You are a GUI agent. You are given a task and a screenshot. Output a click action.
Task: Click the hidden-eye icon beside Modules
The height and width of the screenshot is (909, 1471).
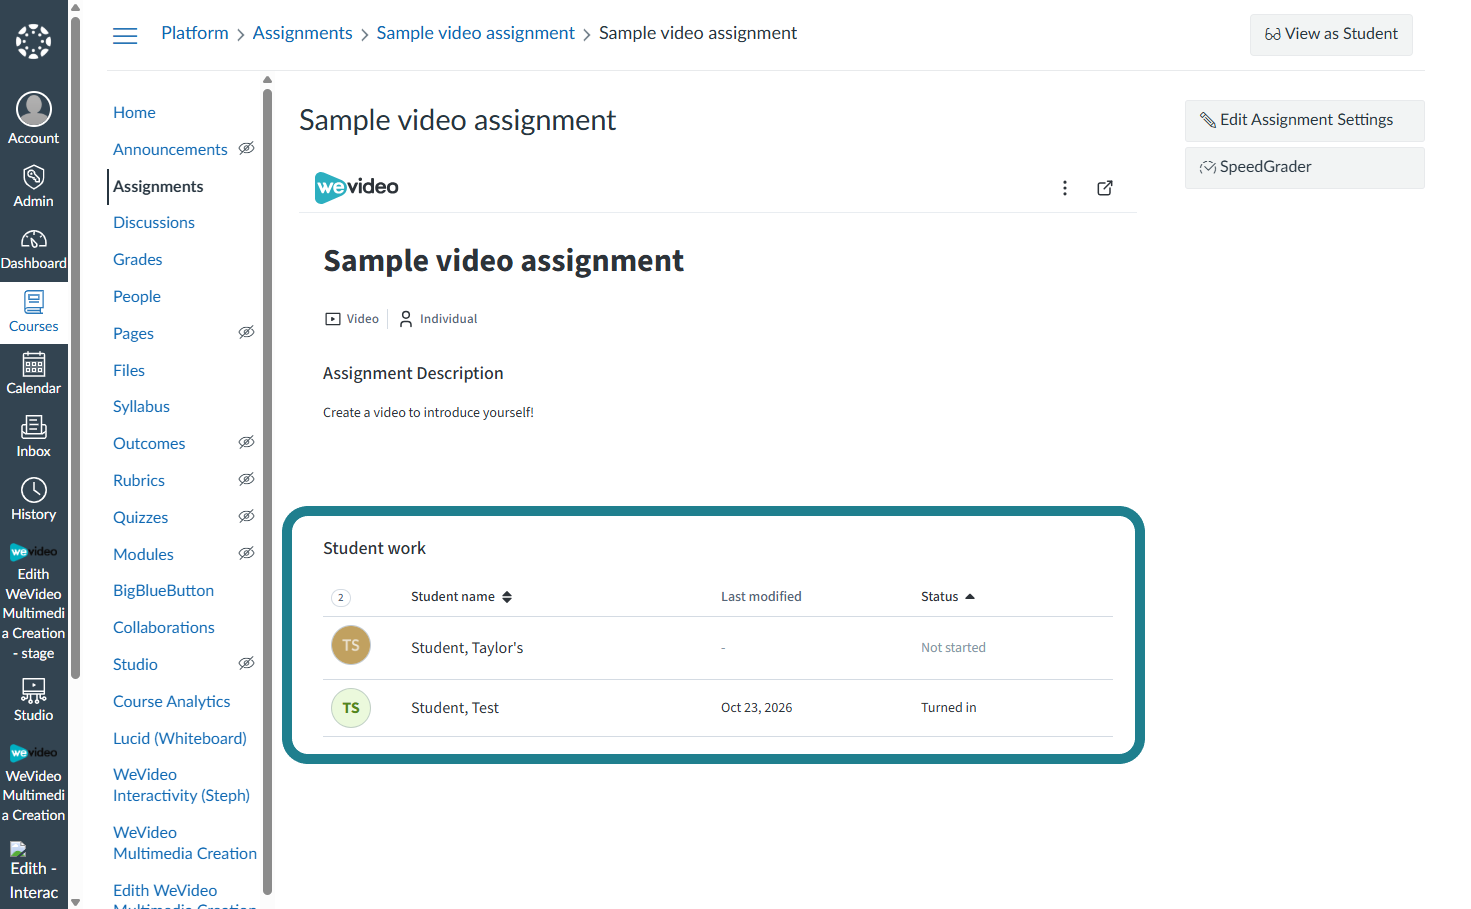click(247, 553)
